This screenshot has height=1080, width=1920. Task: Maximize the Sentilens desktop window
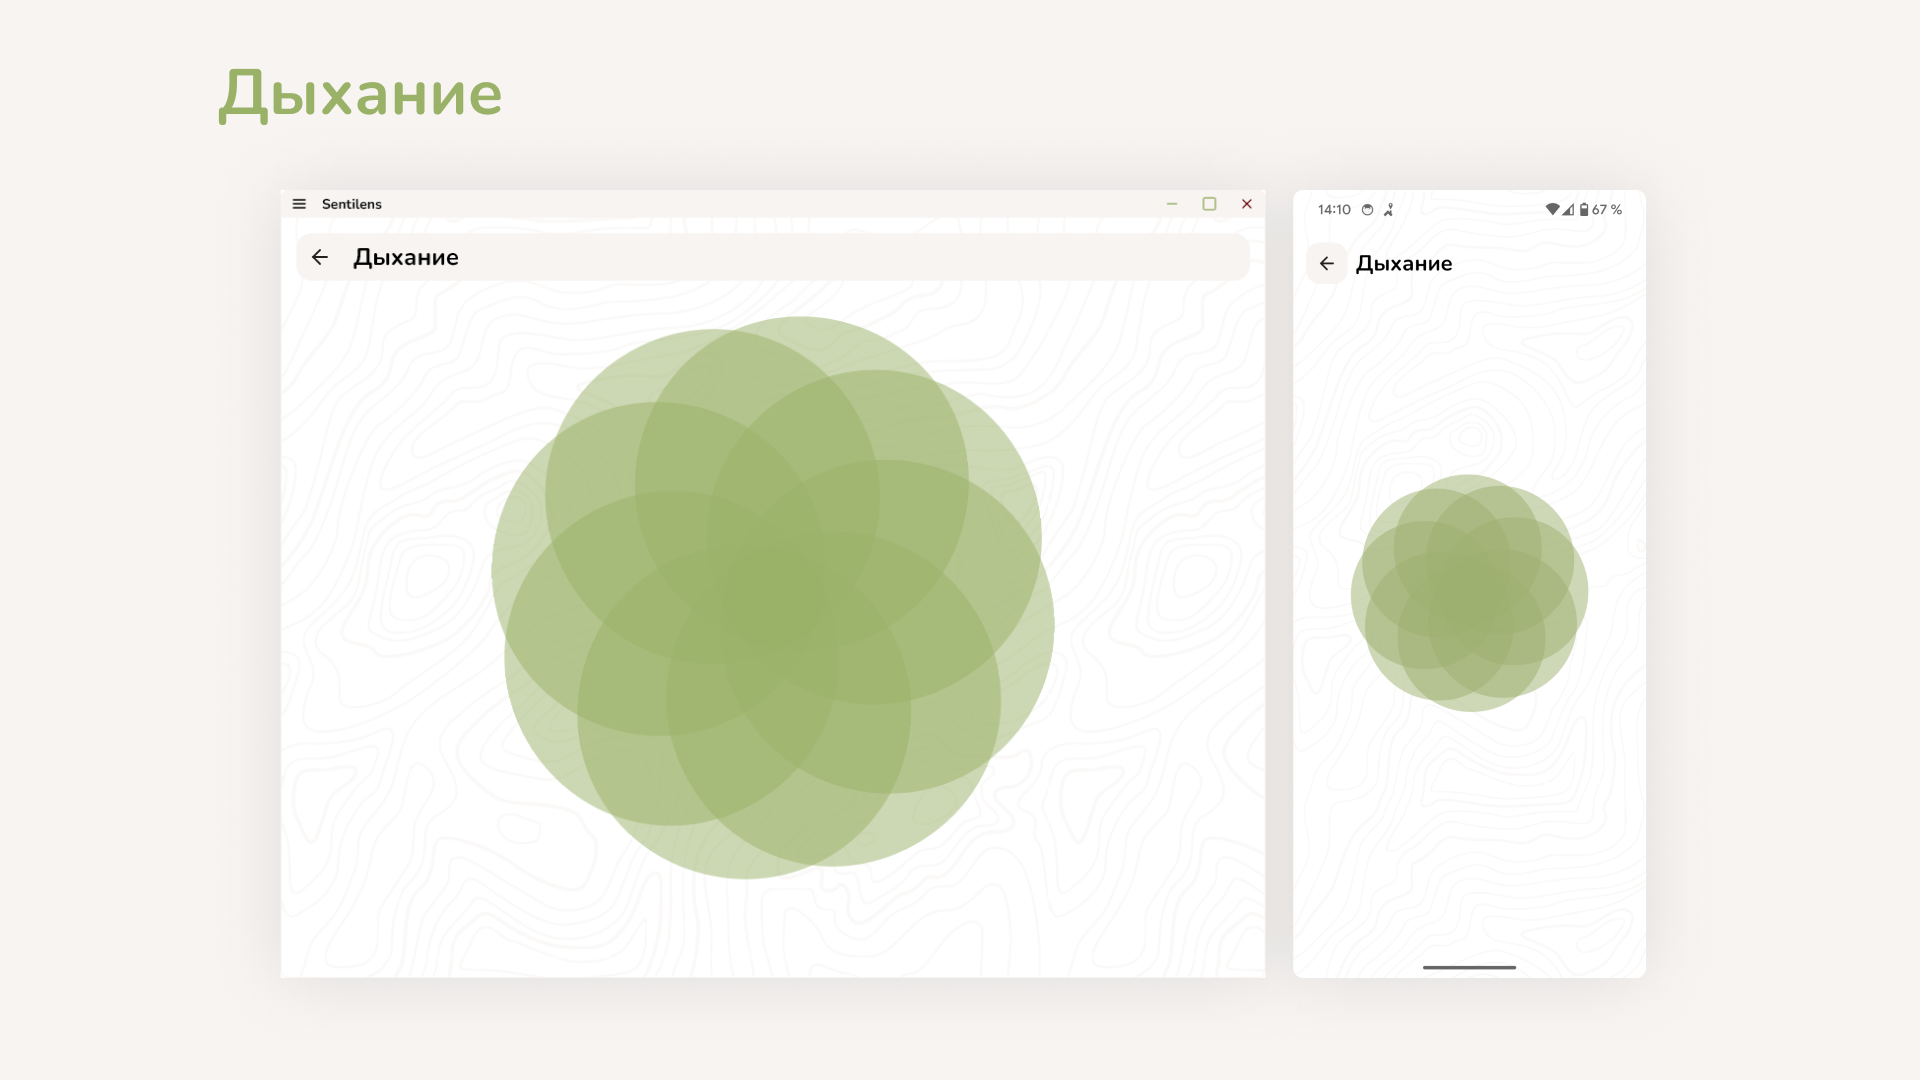1209,204
